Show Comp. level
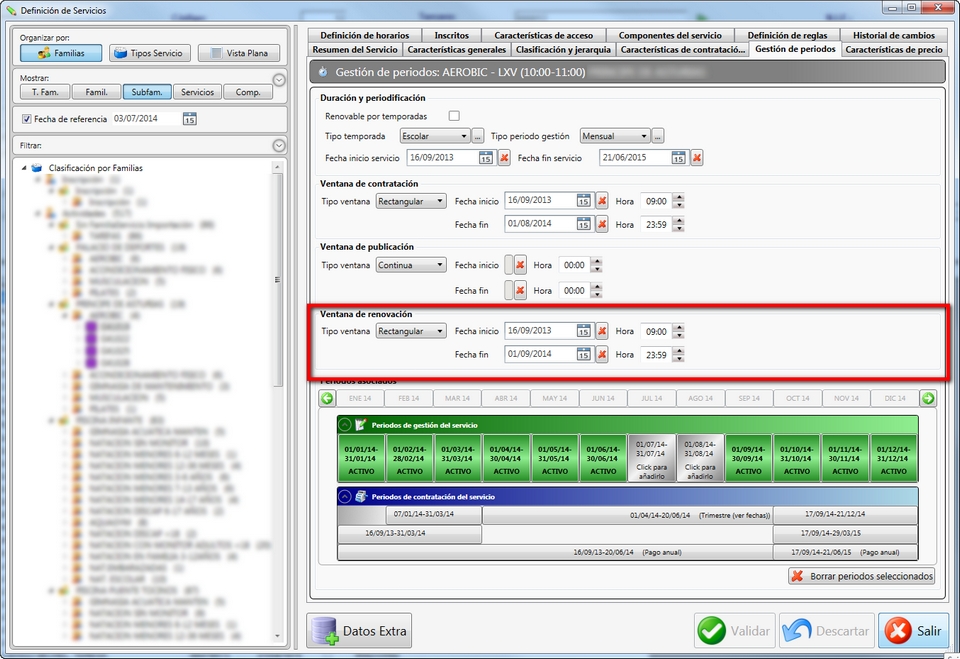 247,92
